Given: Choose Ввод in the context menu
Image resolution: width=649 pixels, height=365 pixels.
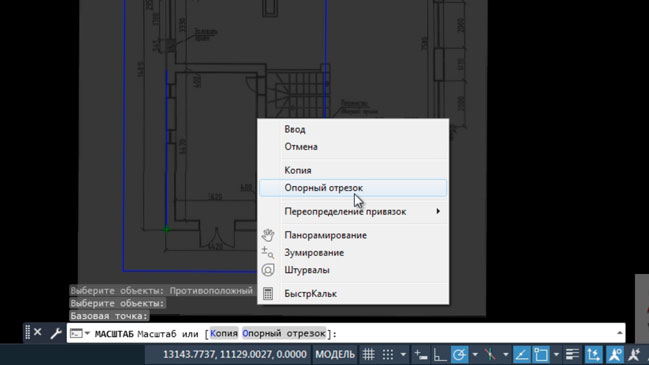Looking at the screenshot, I should (x=353, y=130).
